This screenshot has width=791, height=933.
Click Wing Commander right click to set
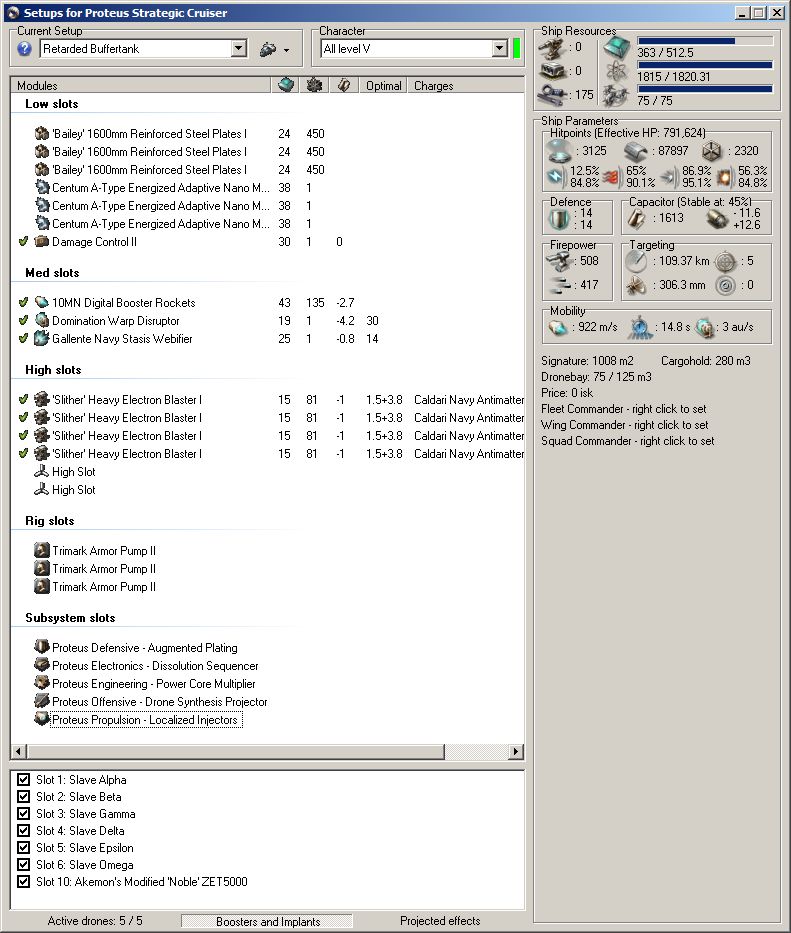click(x=625, y=425)
